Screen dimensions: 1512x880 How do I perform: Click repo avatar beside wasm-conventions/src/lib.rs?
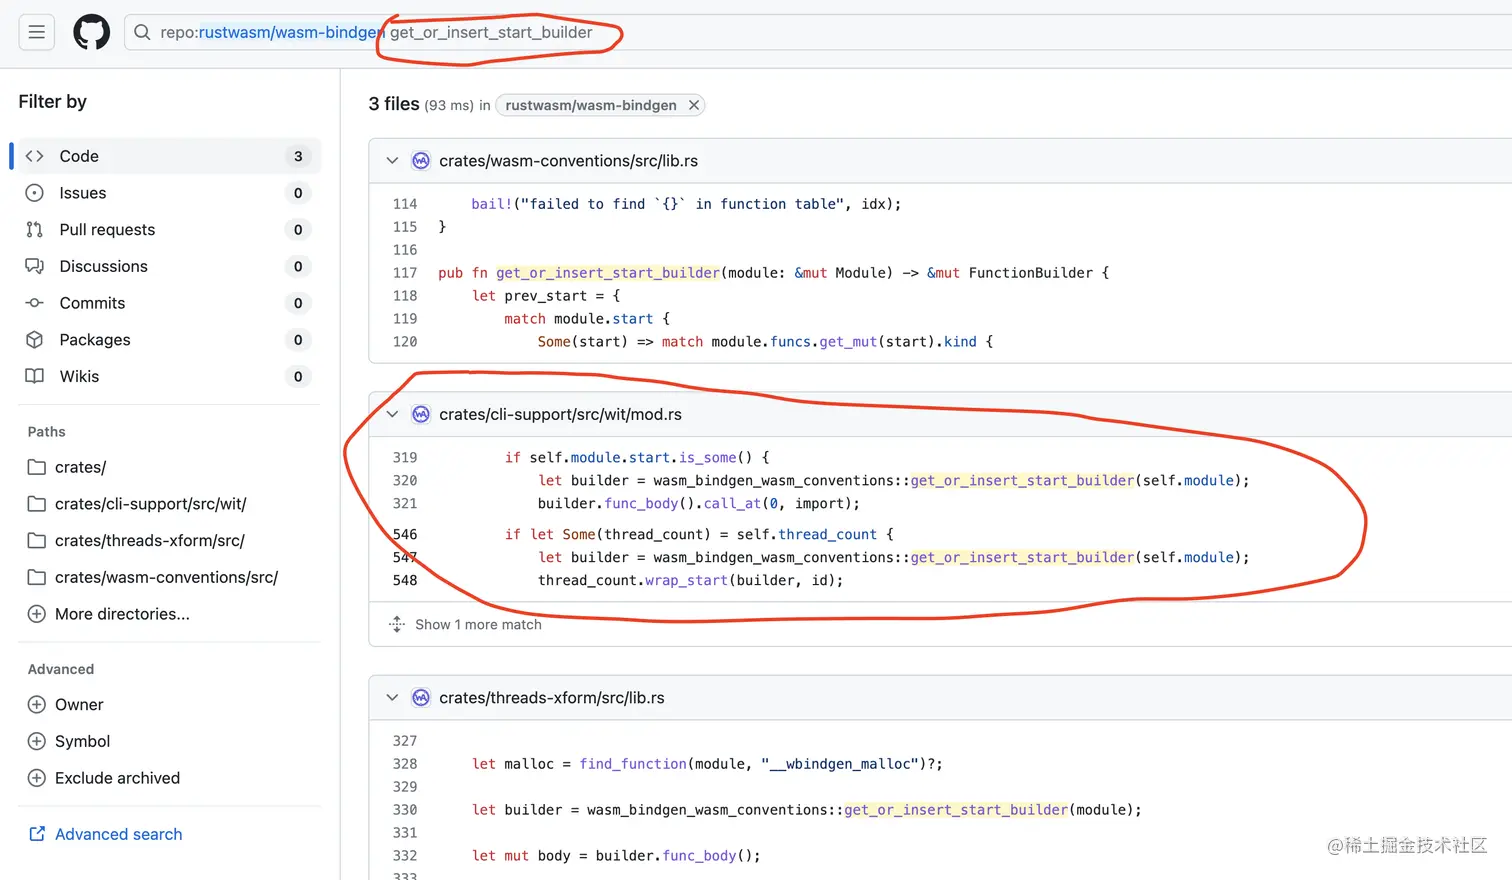pos(421,161)
